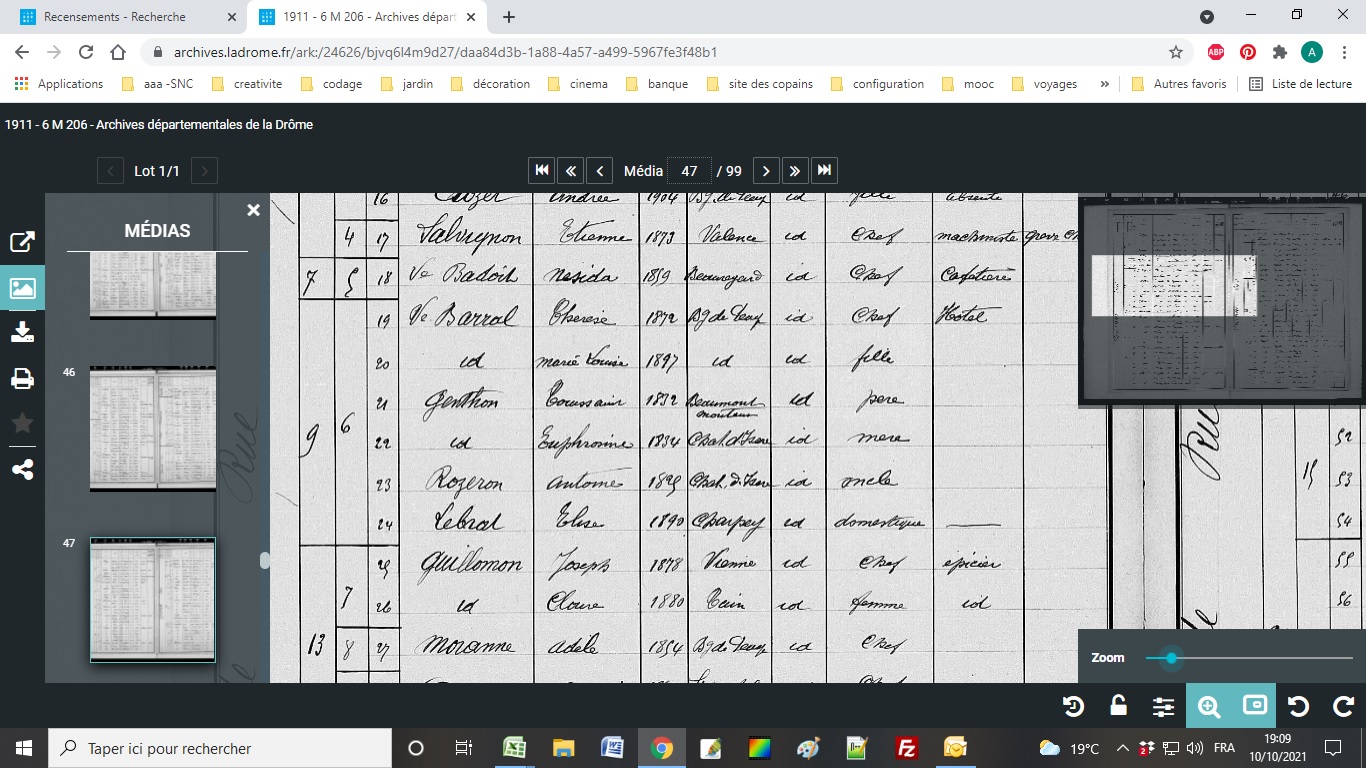Go to next media page
This screenshot has width=1366, height=768.
pos(766,171)
